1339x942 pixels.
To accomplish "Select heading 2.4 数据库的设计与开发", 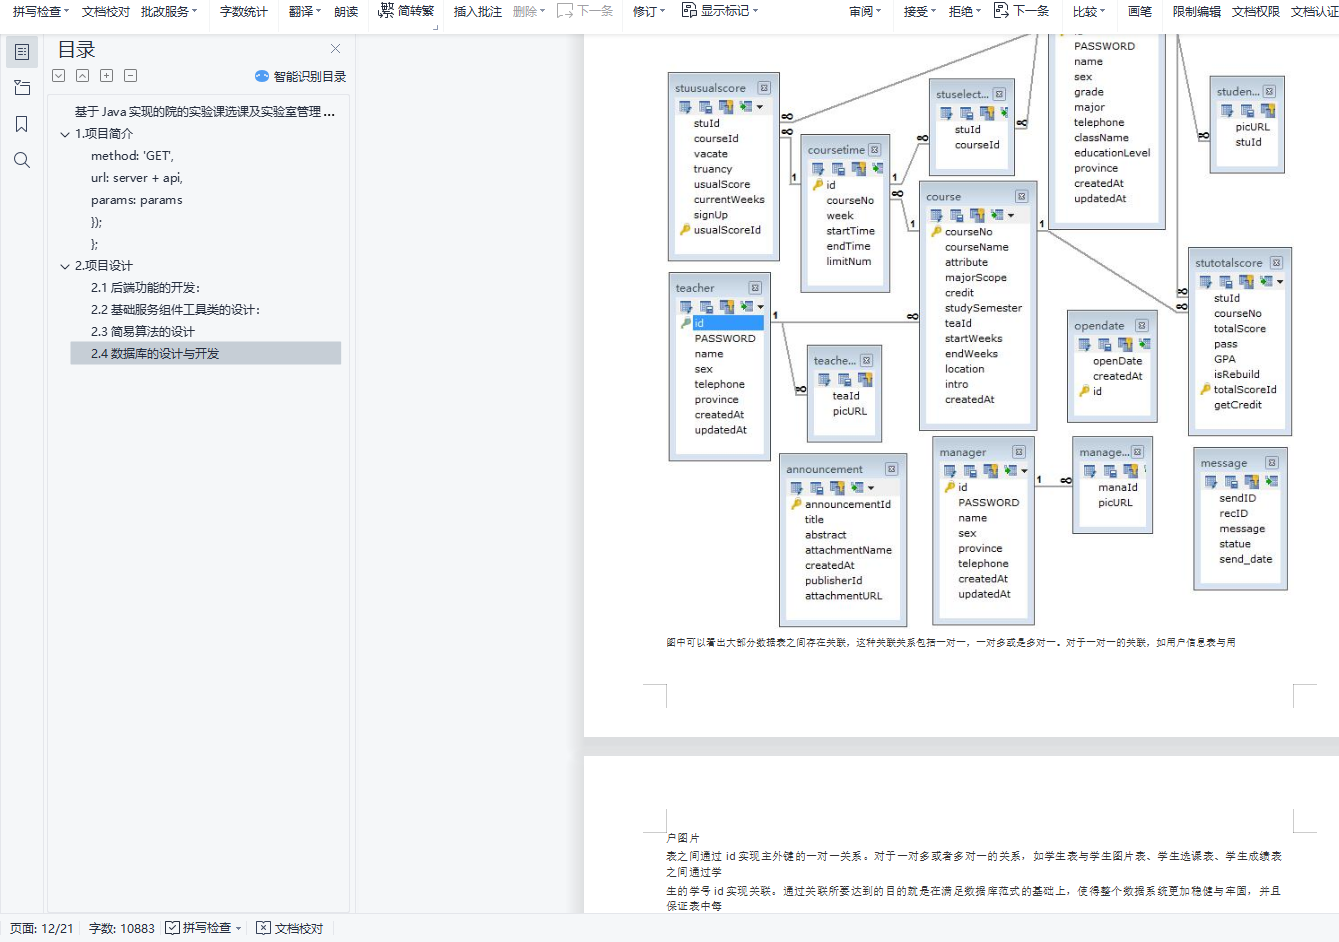I will (x=206, y=353).
